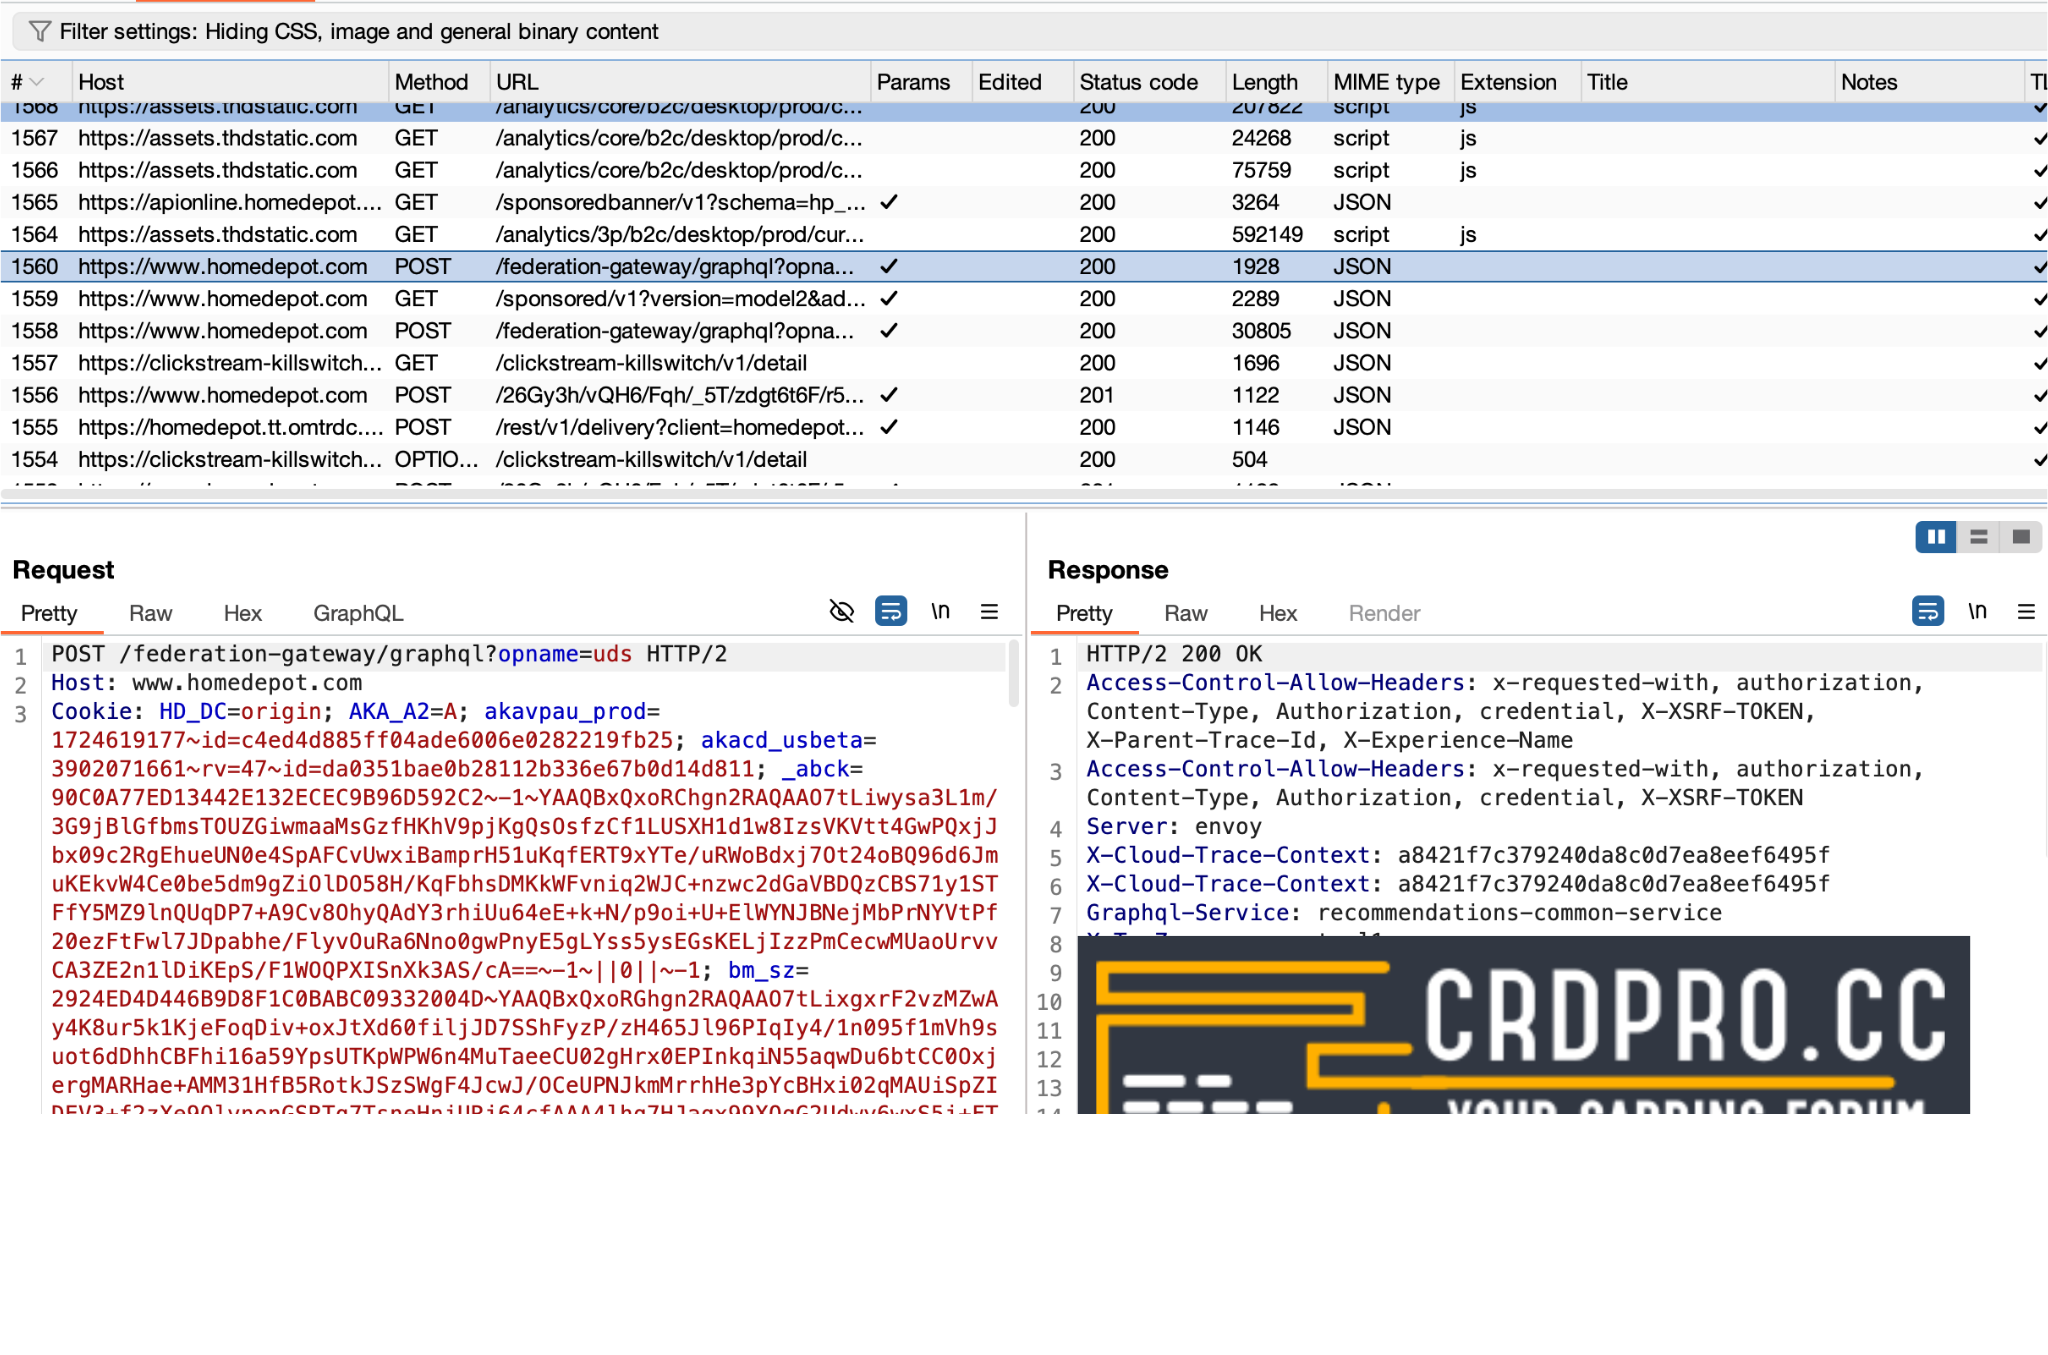Open Request GraphQL tab
Image resolution: width=2048 pixels, height=1355 pixels.
point(358,613)
